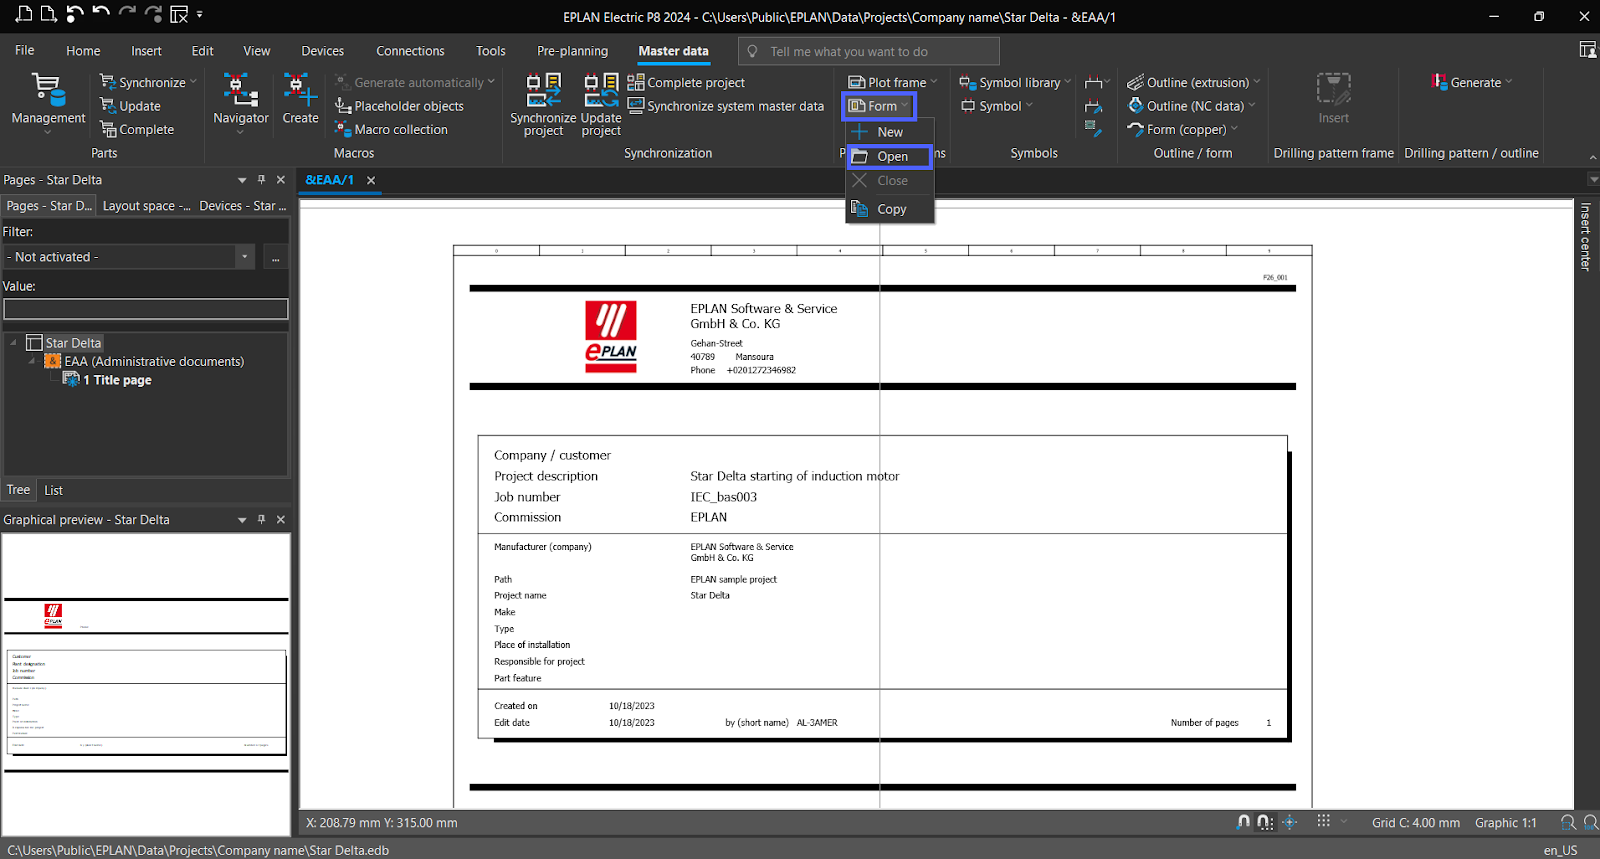The height and width of the screenshot is (859, 1600).
Task: Click Complete project command
Action: point(686,82)
